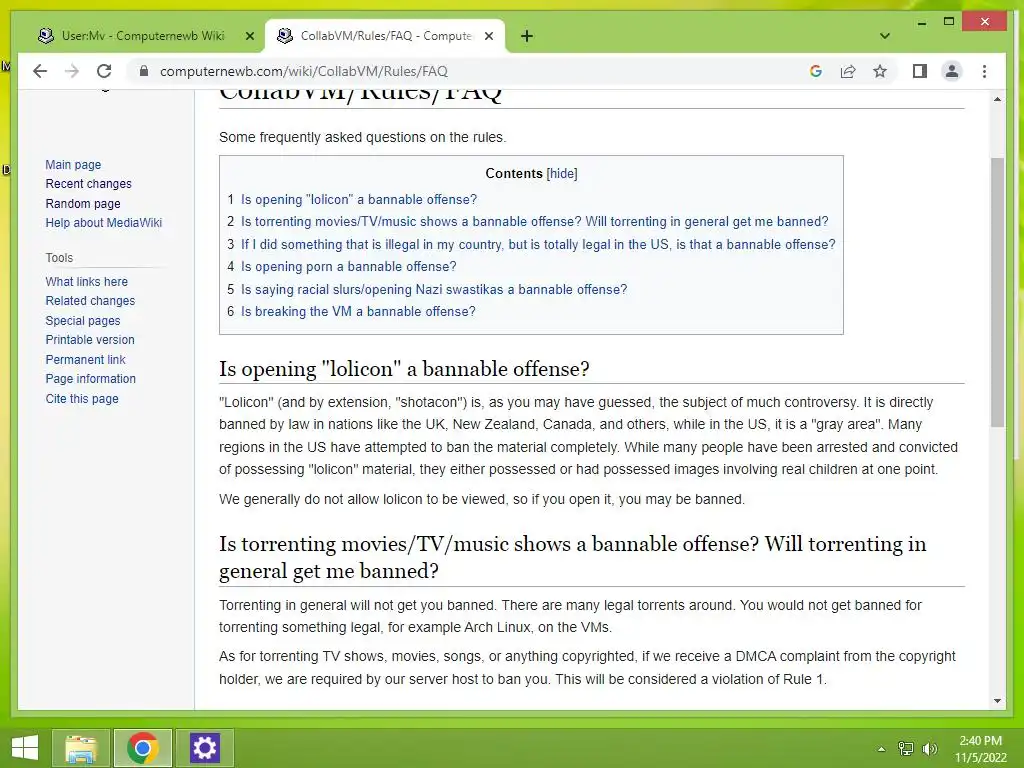Screen dimensions: 1024x768
Task: Show hidden system tray icons
Action: pyautogui.click(x=882, y=749)
